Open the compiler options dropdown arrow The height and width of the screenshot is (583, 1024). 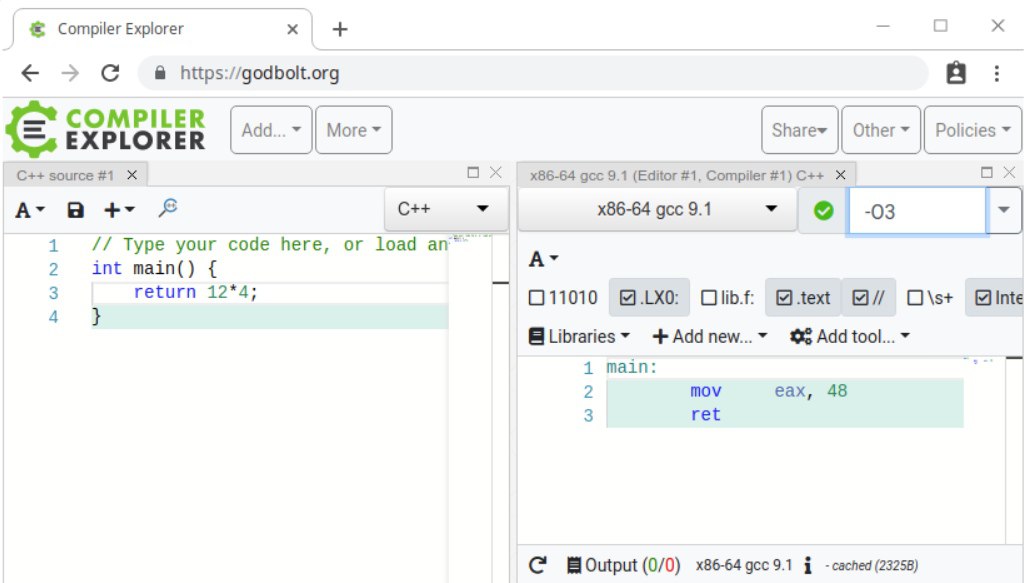(x=1004, y=210)
